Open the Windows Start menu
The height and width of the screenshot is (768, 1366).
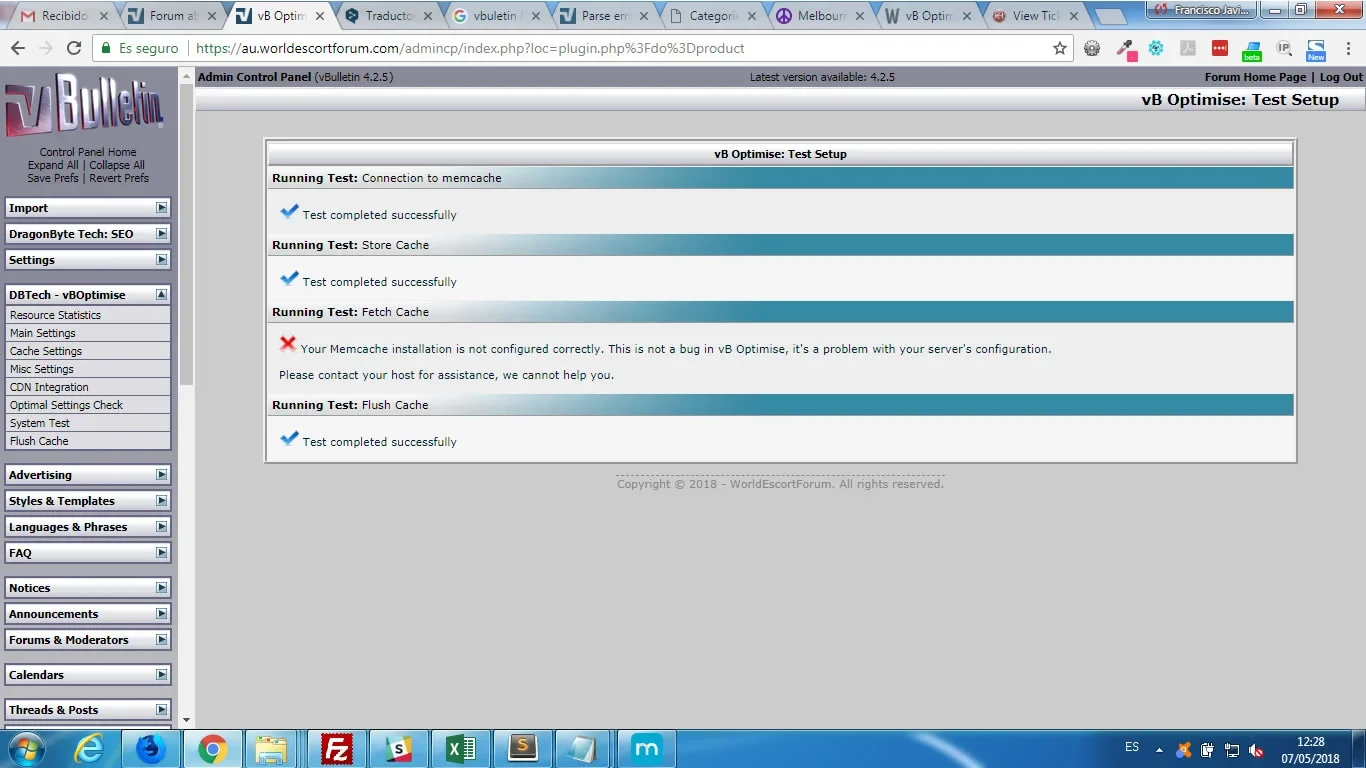pos(25,748)
